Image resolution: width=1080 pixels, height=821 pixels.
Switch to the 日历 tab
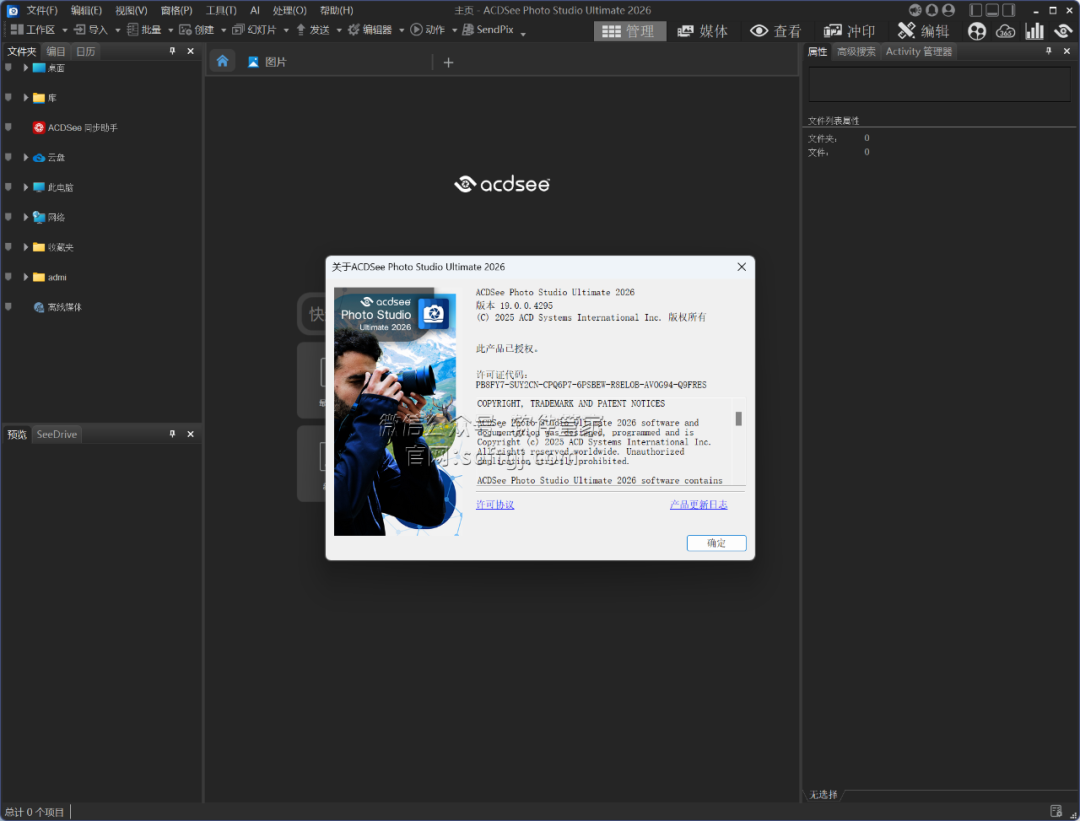pos(86,51)
